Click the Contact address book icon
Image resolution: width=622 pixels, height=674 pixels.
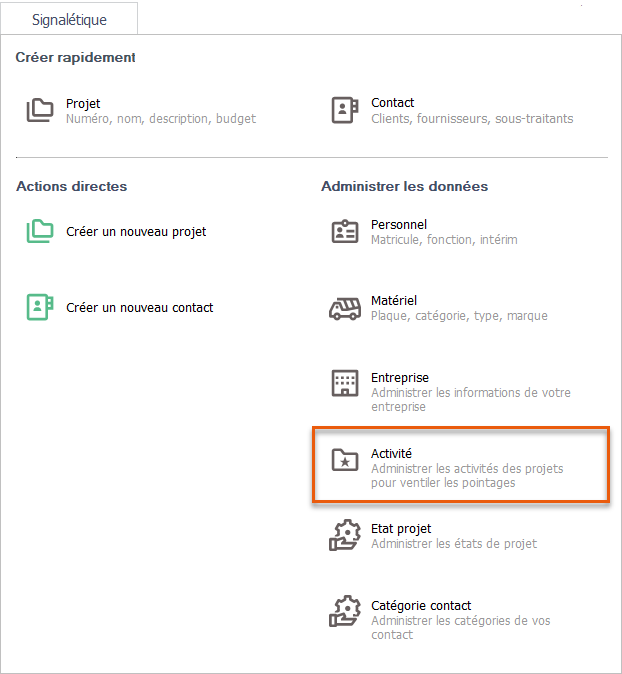(345, 110)
